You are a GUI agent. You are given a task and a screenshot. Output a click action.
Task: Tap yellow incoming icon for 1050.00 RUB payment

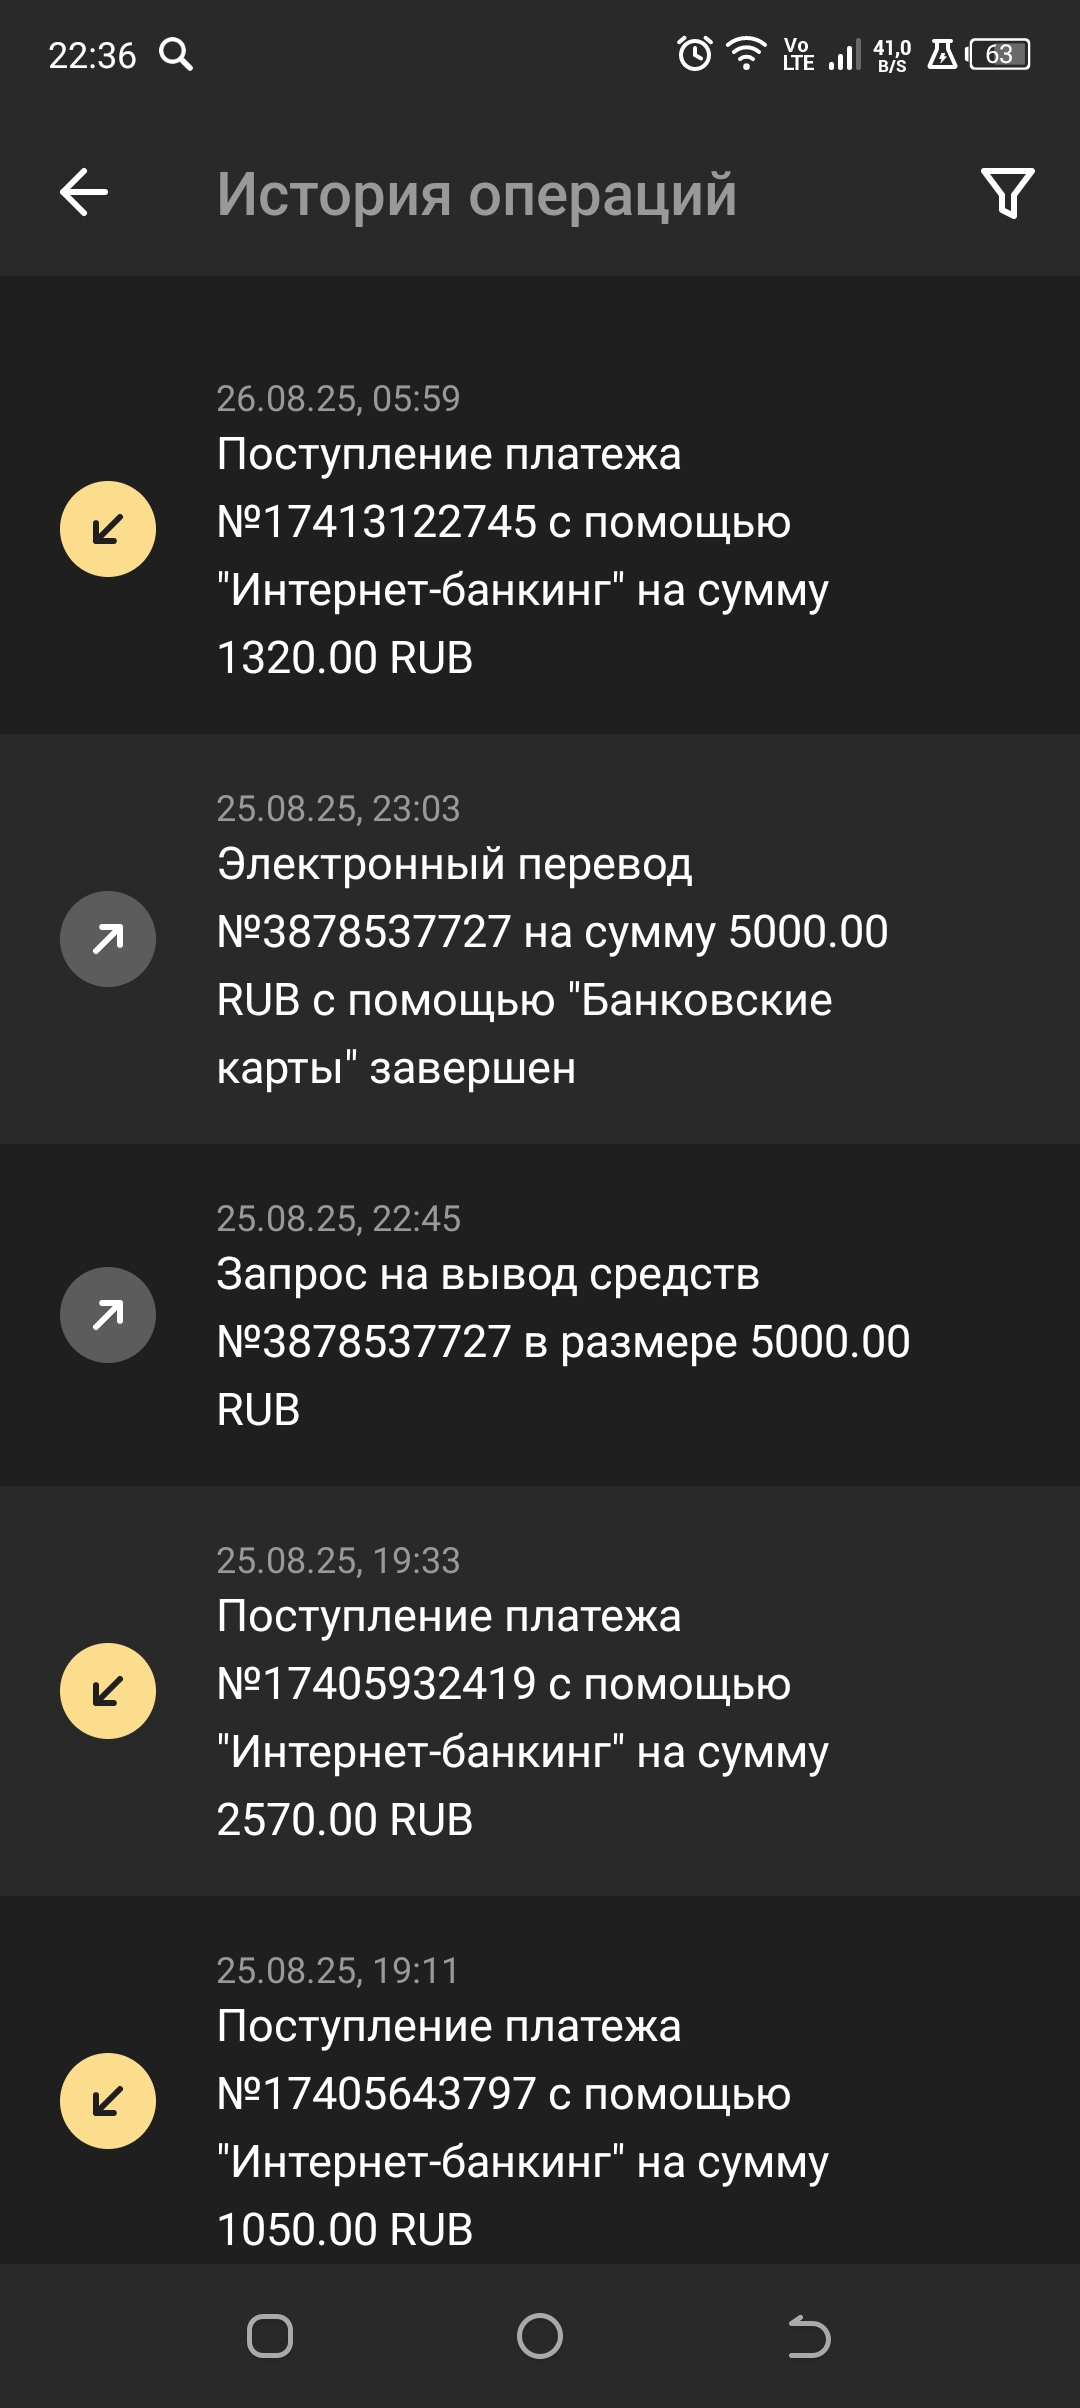click(108, 2101)
